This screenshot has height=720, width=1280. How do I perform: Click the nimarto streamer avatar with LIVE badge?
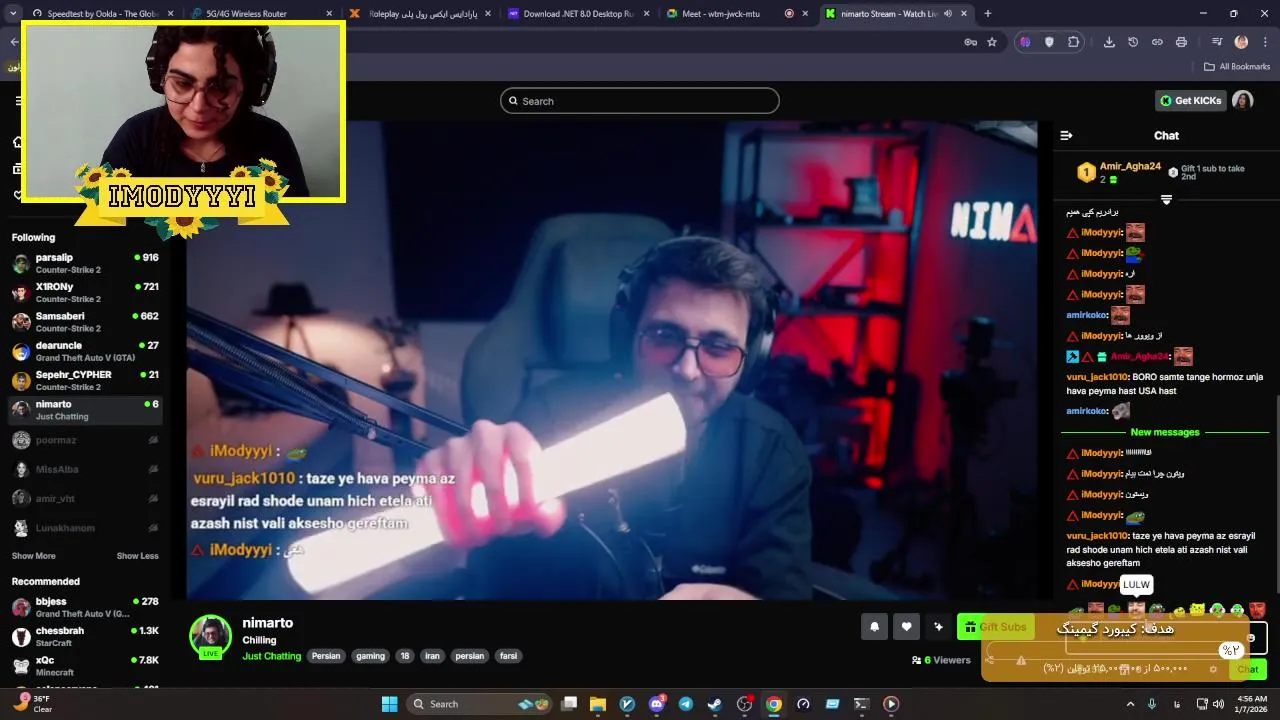point(211,637)
